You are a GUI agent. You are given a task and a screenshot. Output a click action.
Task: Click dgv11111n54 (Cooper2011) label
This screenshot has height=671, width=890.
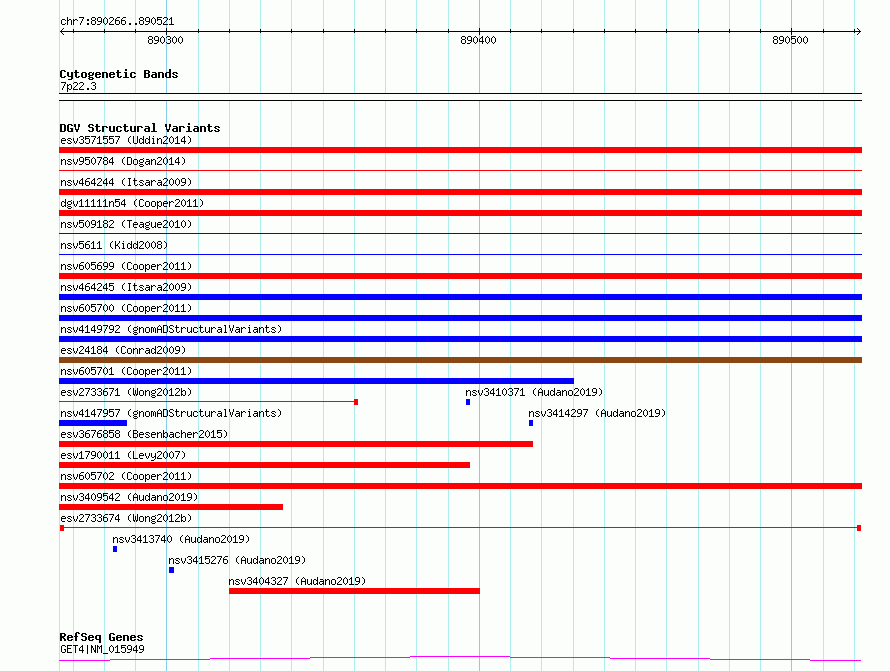pos(132,203)
